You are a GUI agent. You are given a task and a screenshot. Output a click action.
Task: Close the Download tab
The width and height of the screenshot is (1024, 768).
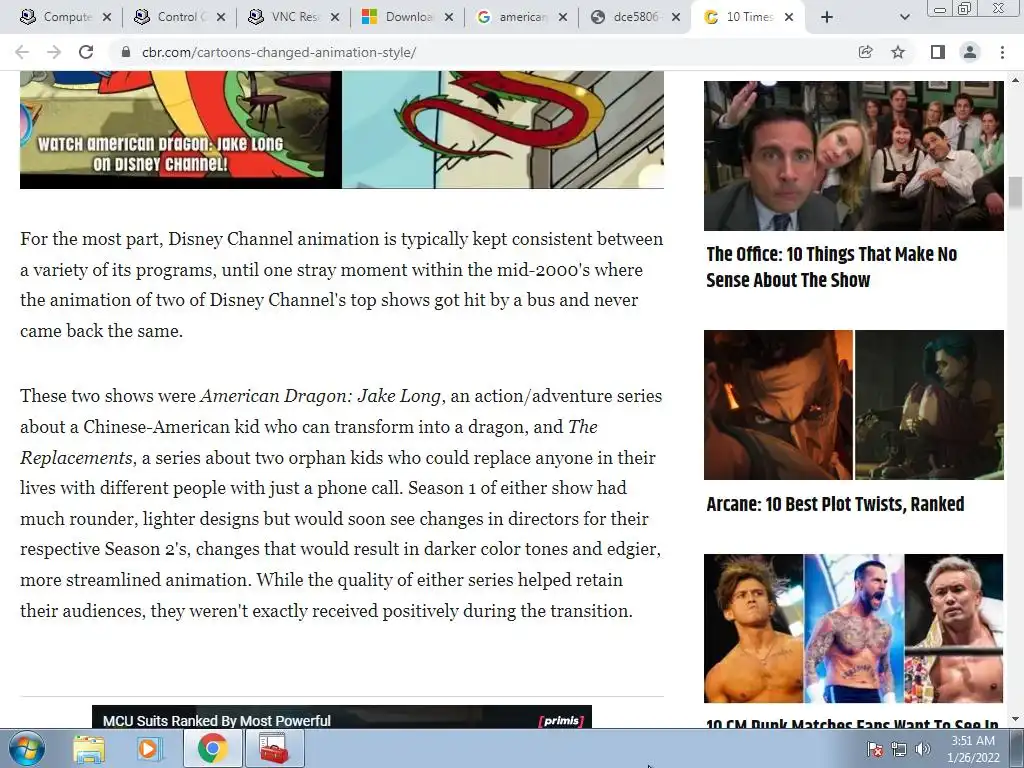(x=449, y=17)
